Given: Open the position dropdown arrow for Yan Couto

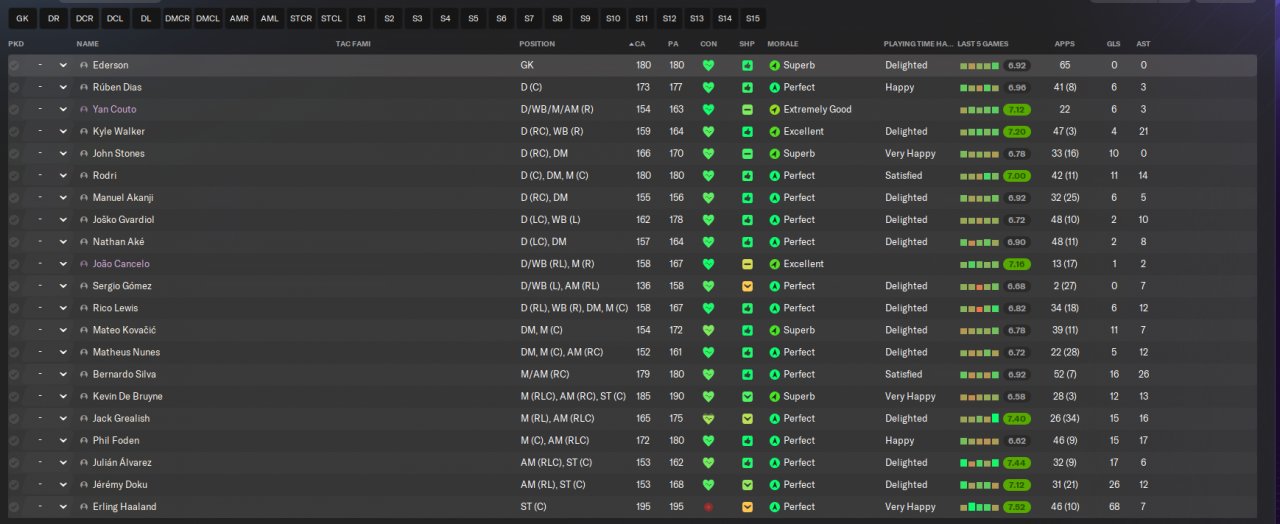Looking at the screenshot, I should (x=63, y=109).
